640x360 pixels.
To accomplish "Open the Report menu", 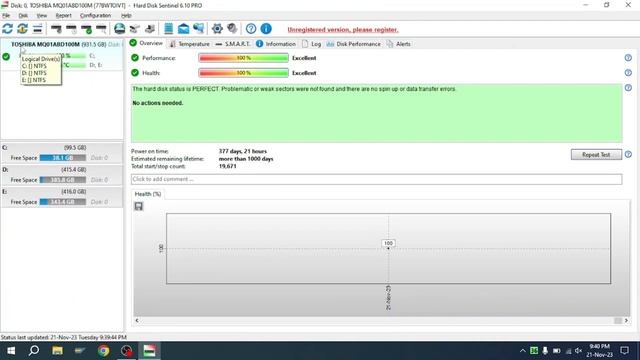I will pos(63,16).
